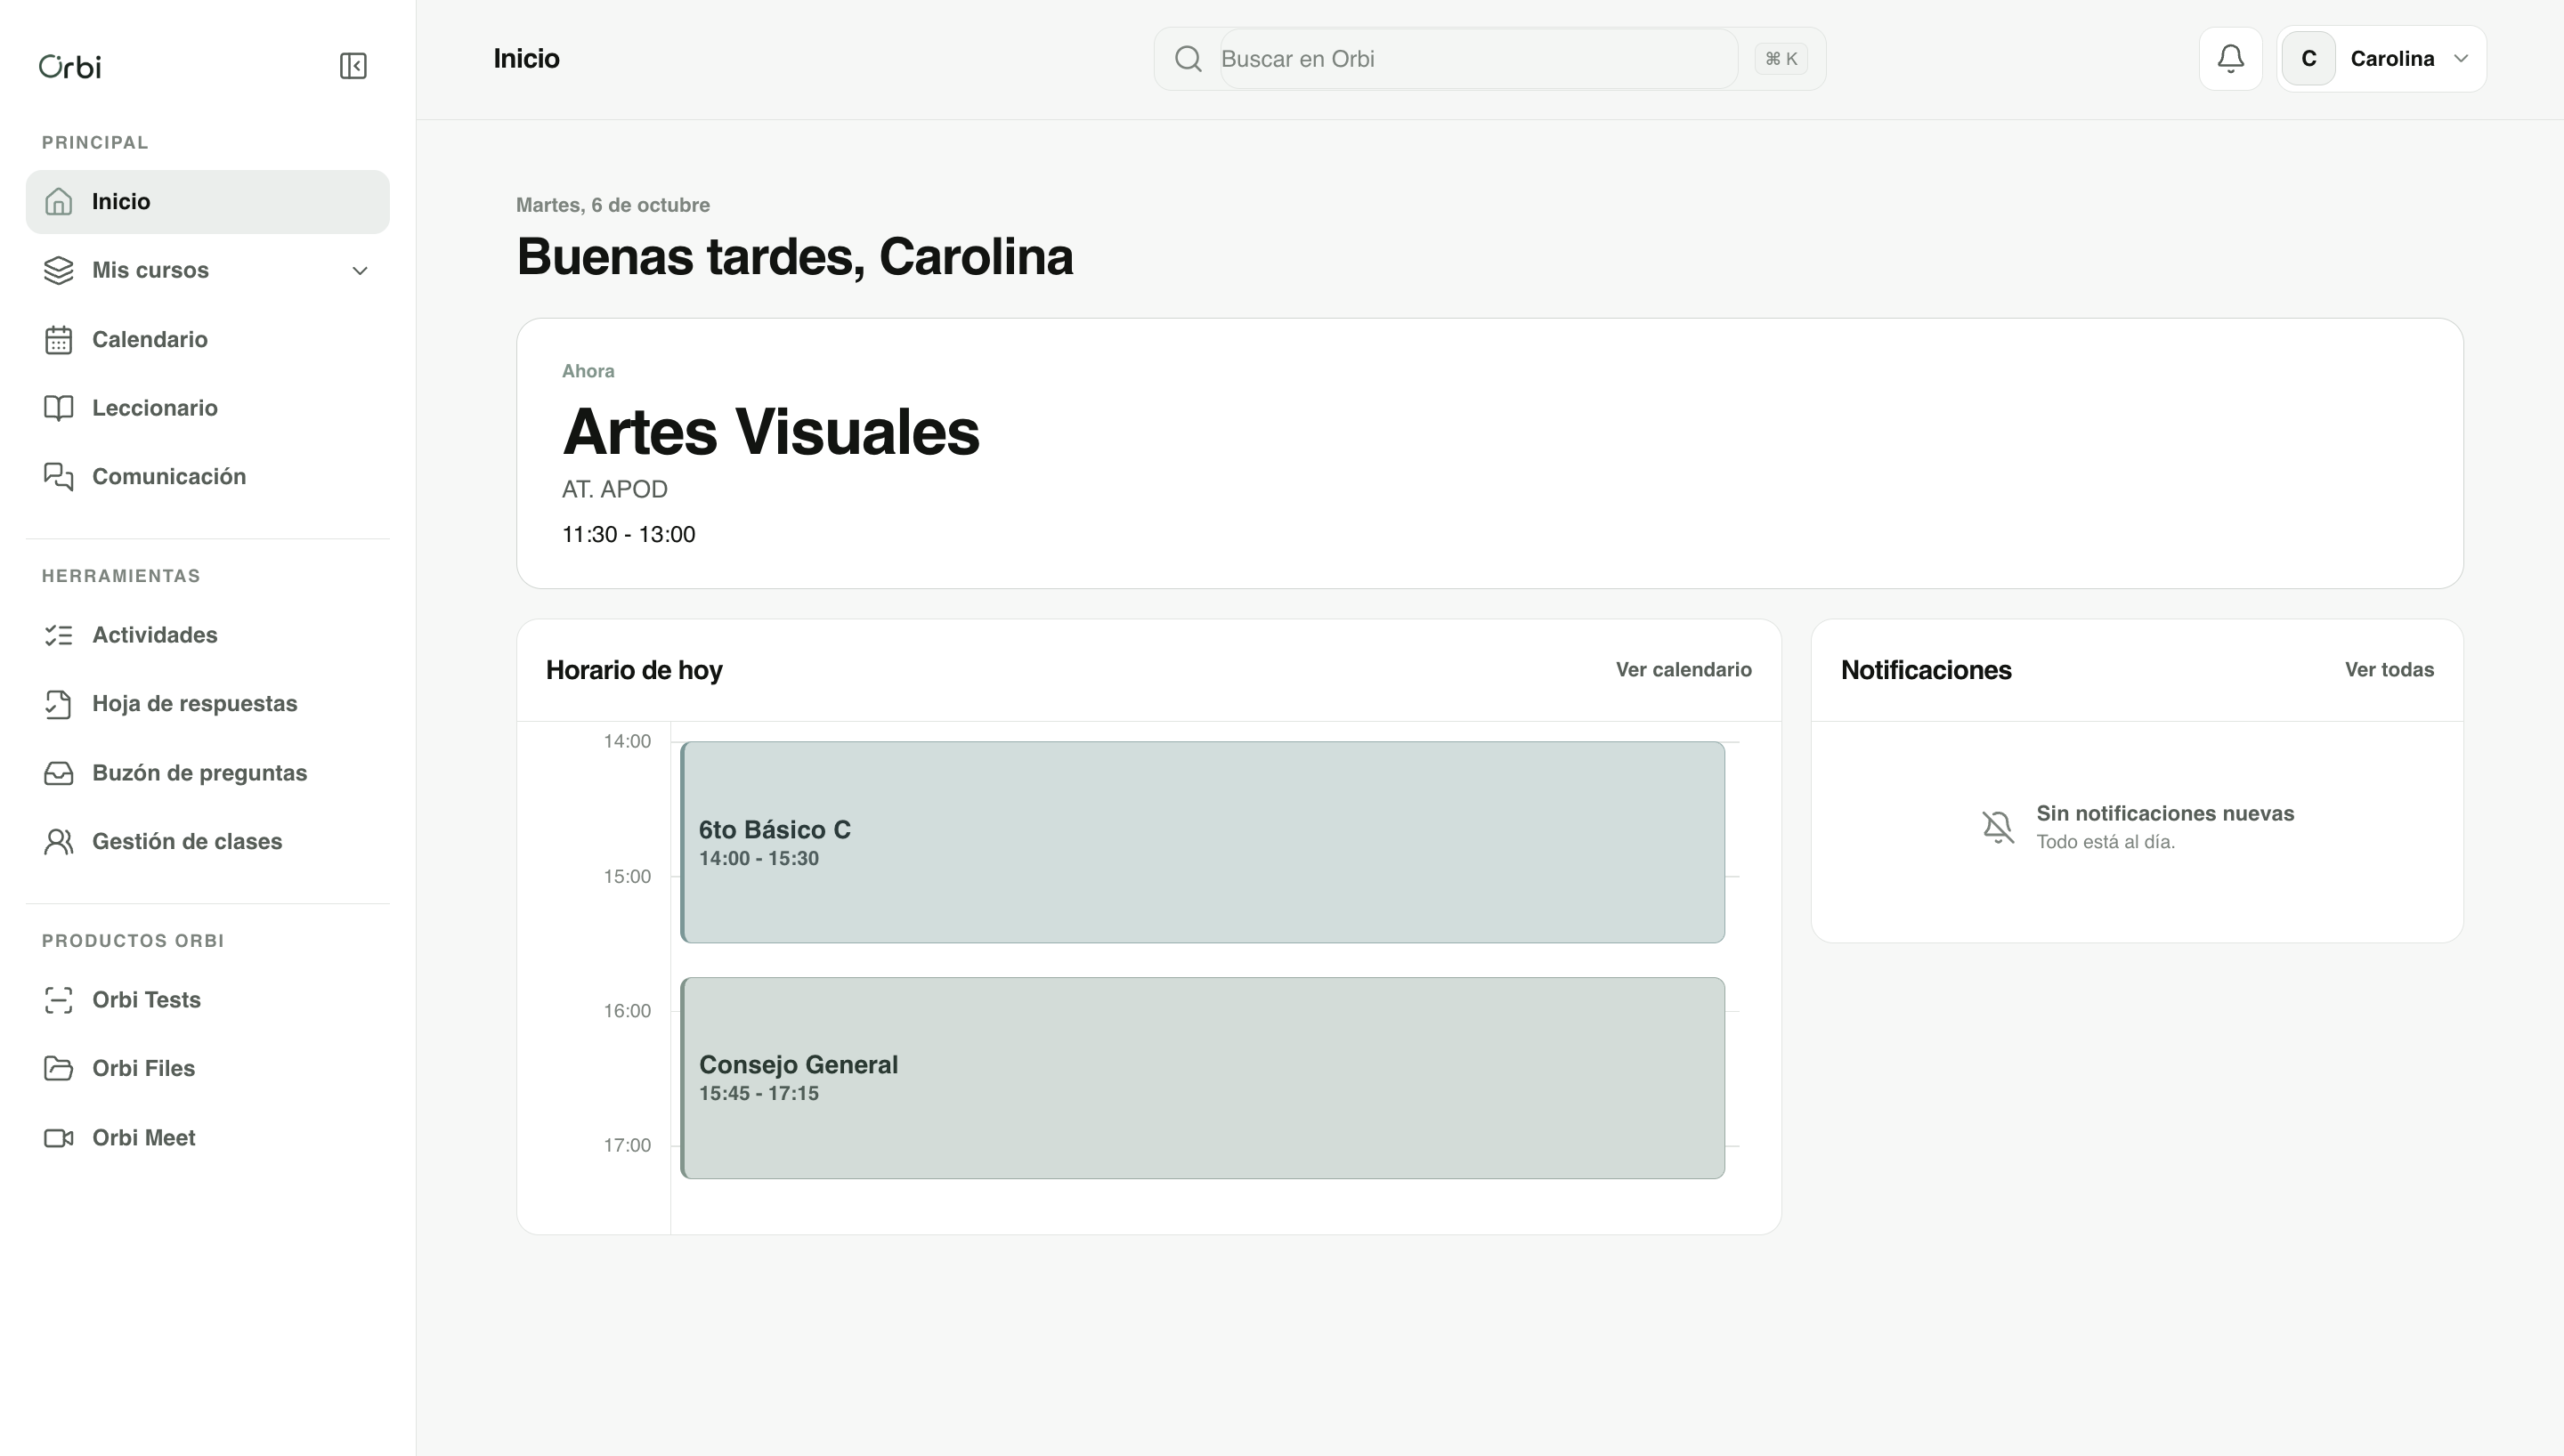This screenshot has width=2564, height=1456.
Task: Click the Orbi Meet camera icon
Action: point(59,1138)
